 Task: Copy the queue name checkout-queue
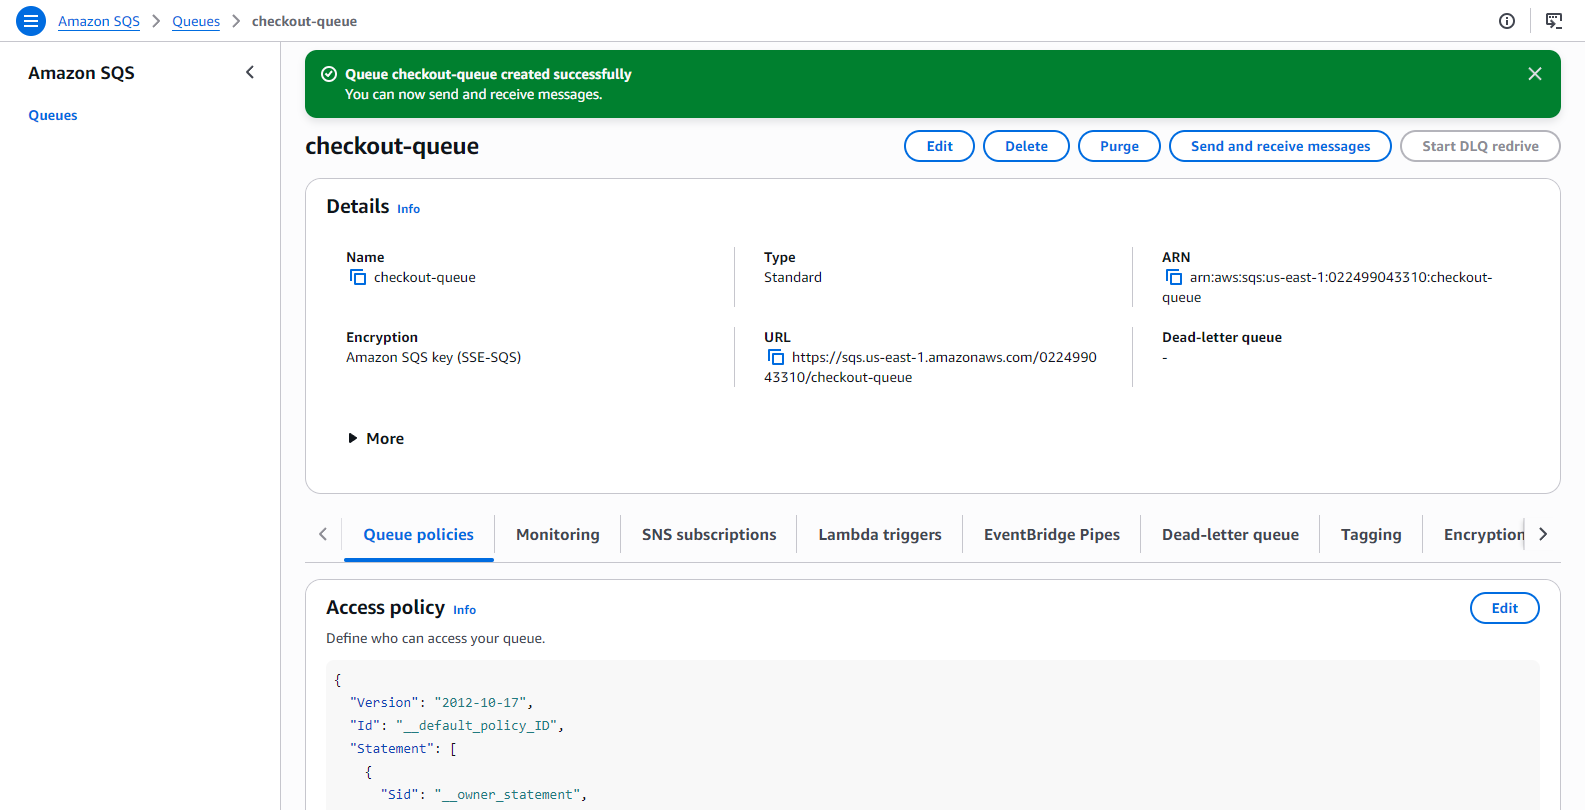(x=357, y=277)
